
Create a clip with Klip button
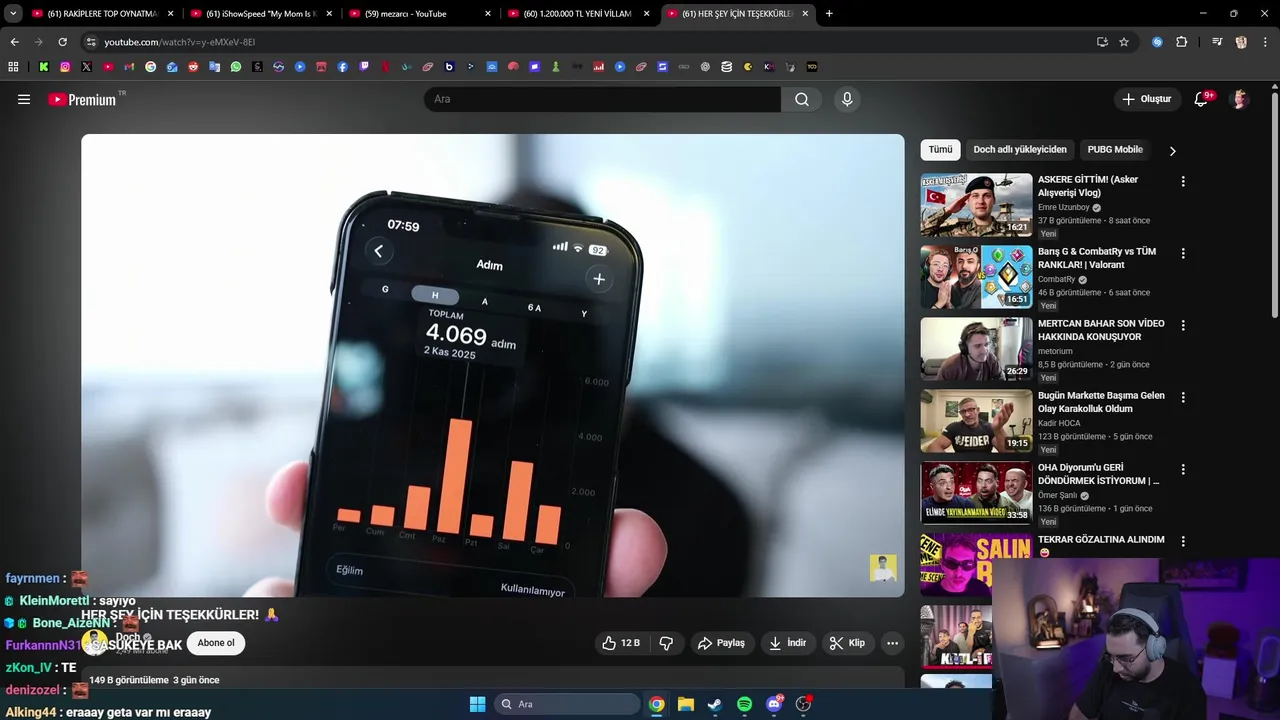tap(847, 643)
